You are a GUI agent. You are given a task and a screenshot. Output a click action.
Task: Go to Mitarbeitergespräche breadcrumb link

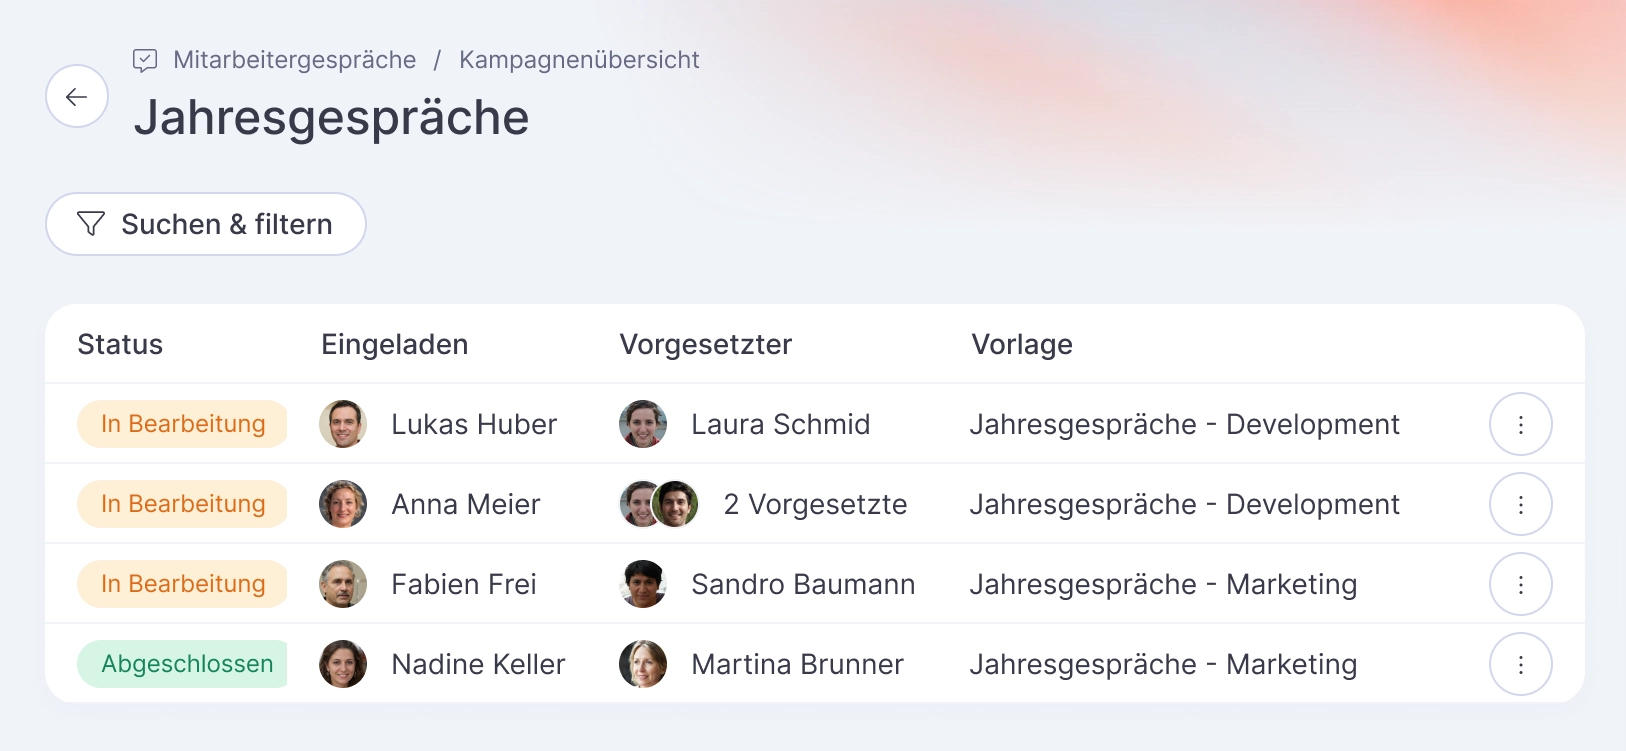coord(295,60)
